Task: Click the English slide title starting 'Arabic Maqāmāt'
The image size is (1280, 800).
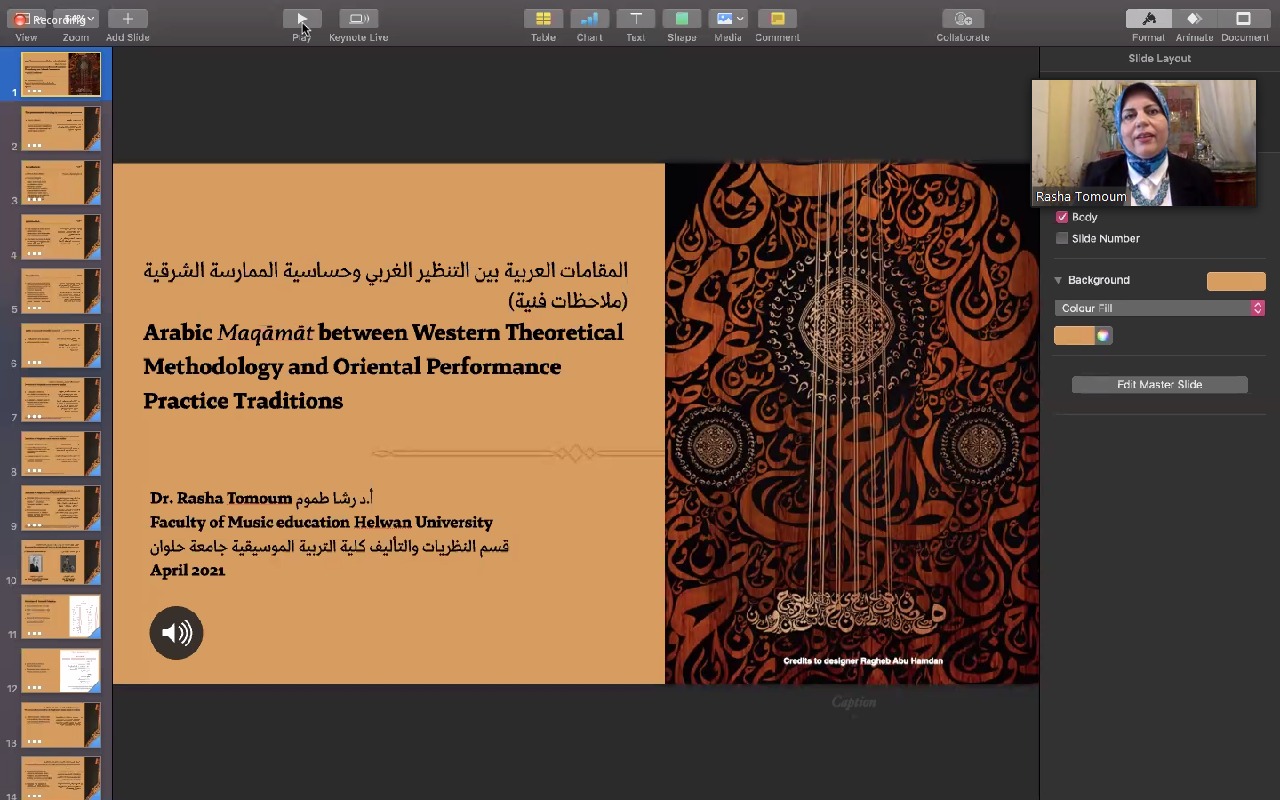Action: coord(383,366)
